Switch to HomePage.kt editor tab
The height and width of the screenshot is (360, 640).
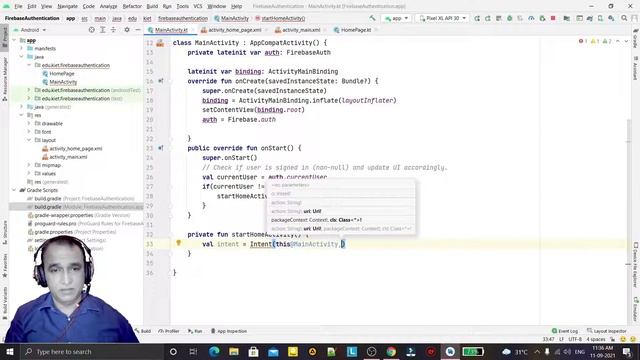tap(355, 30)
